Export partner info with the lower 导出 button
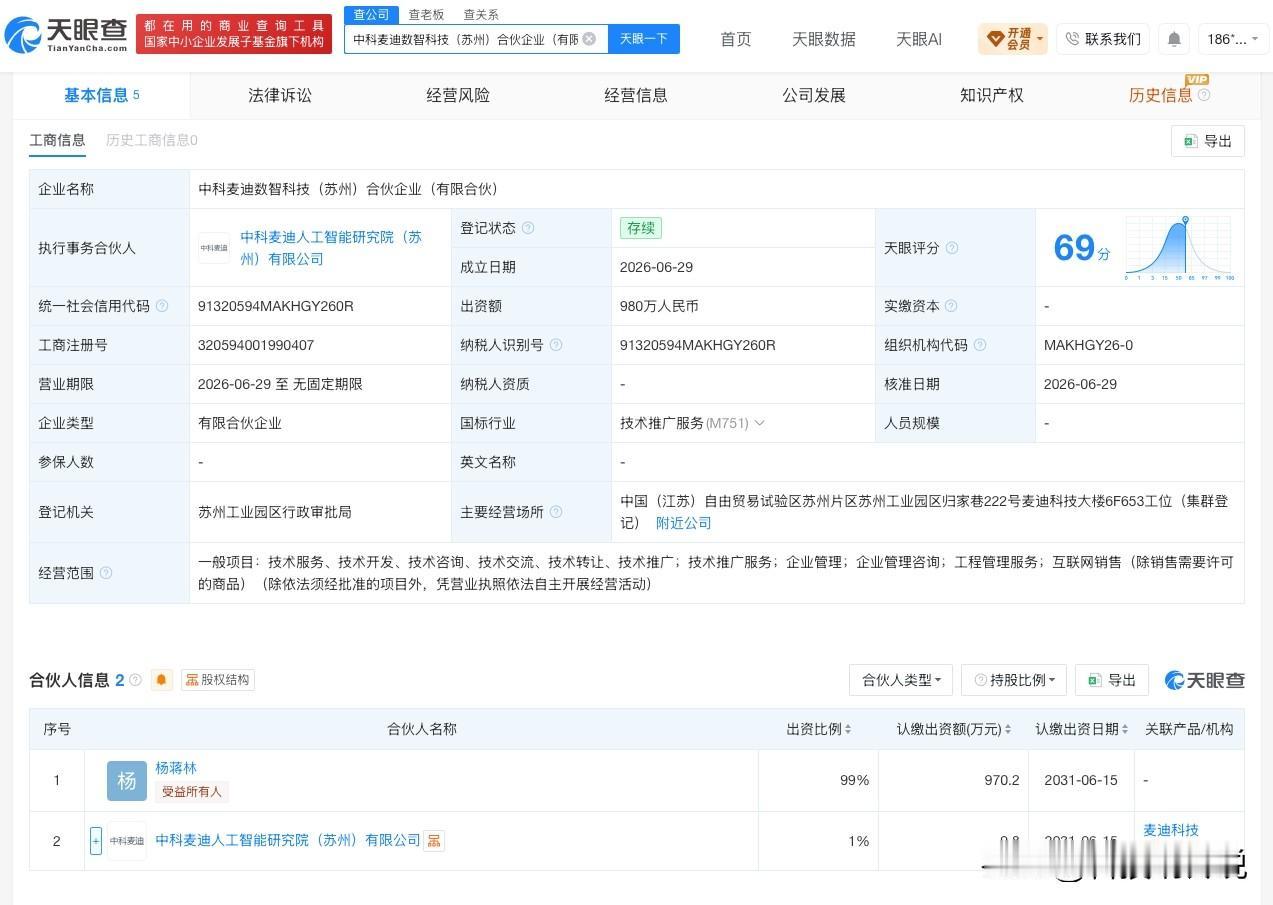The image size is (1273, 905). point(1112,680)
